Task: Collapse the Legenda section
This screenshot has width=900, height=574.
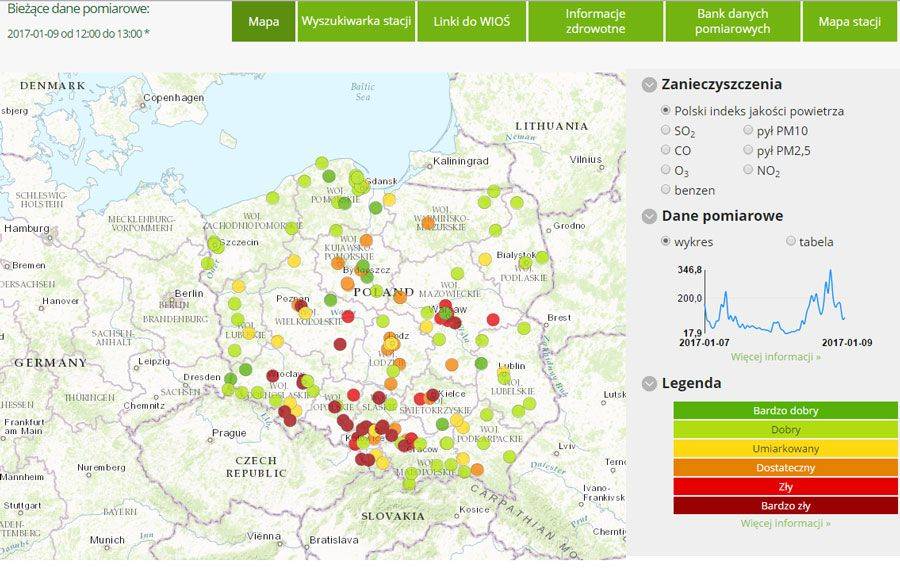Action: [x=649, y=383]
